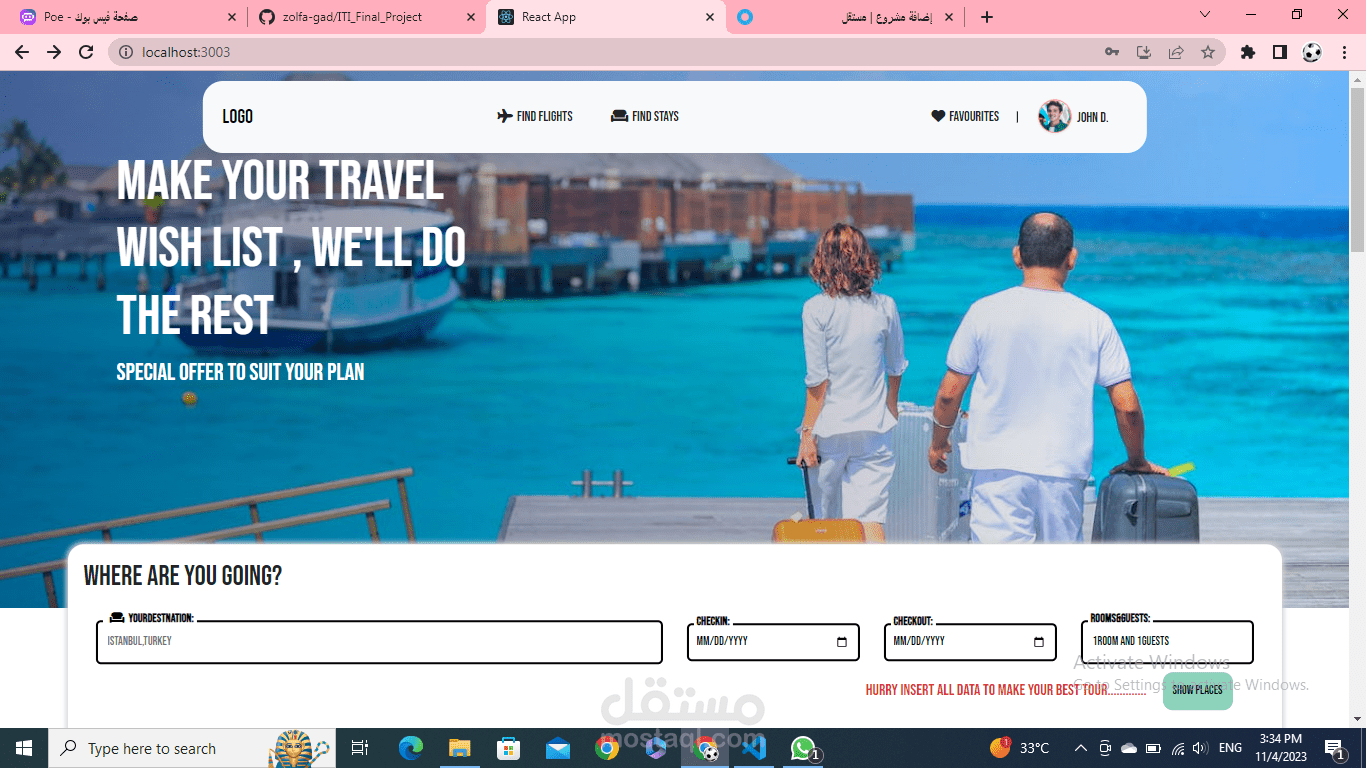Screen dimensions: 1366x768
Task: Open Google Chrome from the taskbar
Action: pos(607,748)
